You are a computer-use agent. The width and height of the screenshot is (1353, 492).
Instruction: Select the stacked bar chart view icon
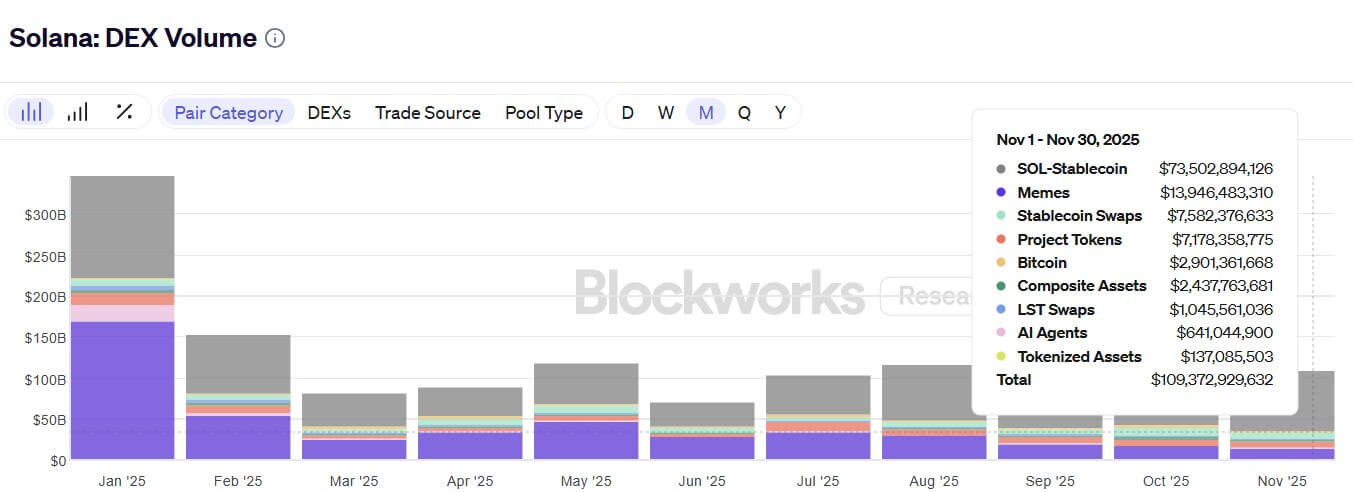[x=31, y=112]
